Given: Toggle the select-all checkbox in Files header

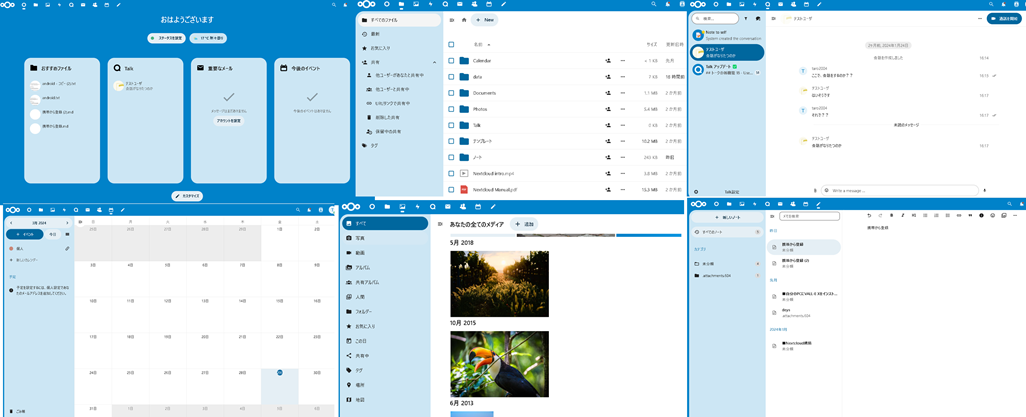Looking at the screenshot, I should point(451,44).
